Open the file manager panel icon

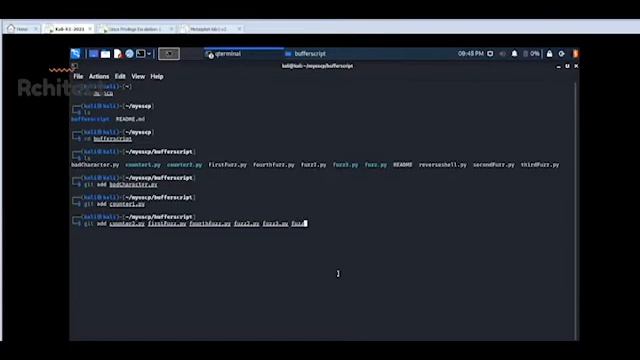pyautogui.click(x=105, y=54)
